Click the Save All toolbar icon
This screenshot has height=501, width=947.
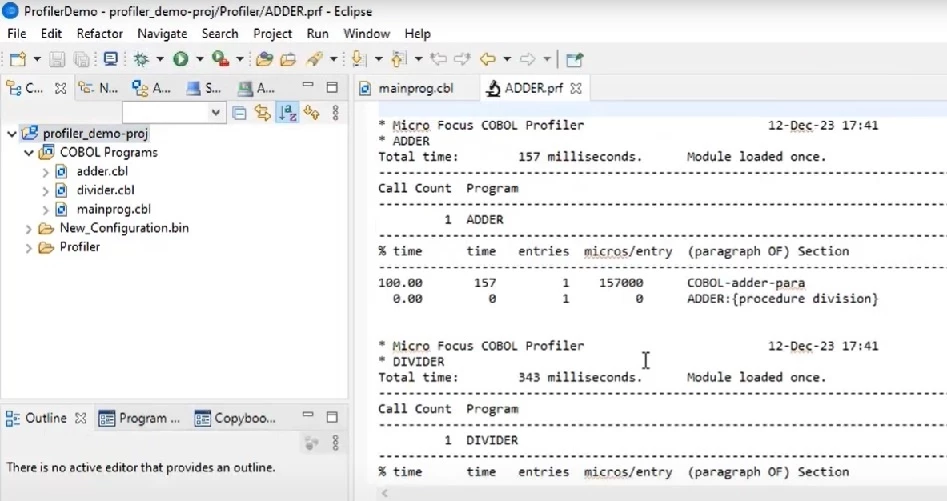pos(81,59)
